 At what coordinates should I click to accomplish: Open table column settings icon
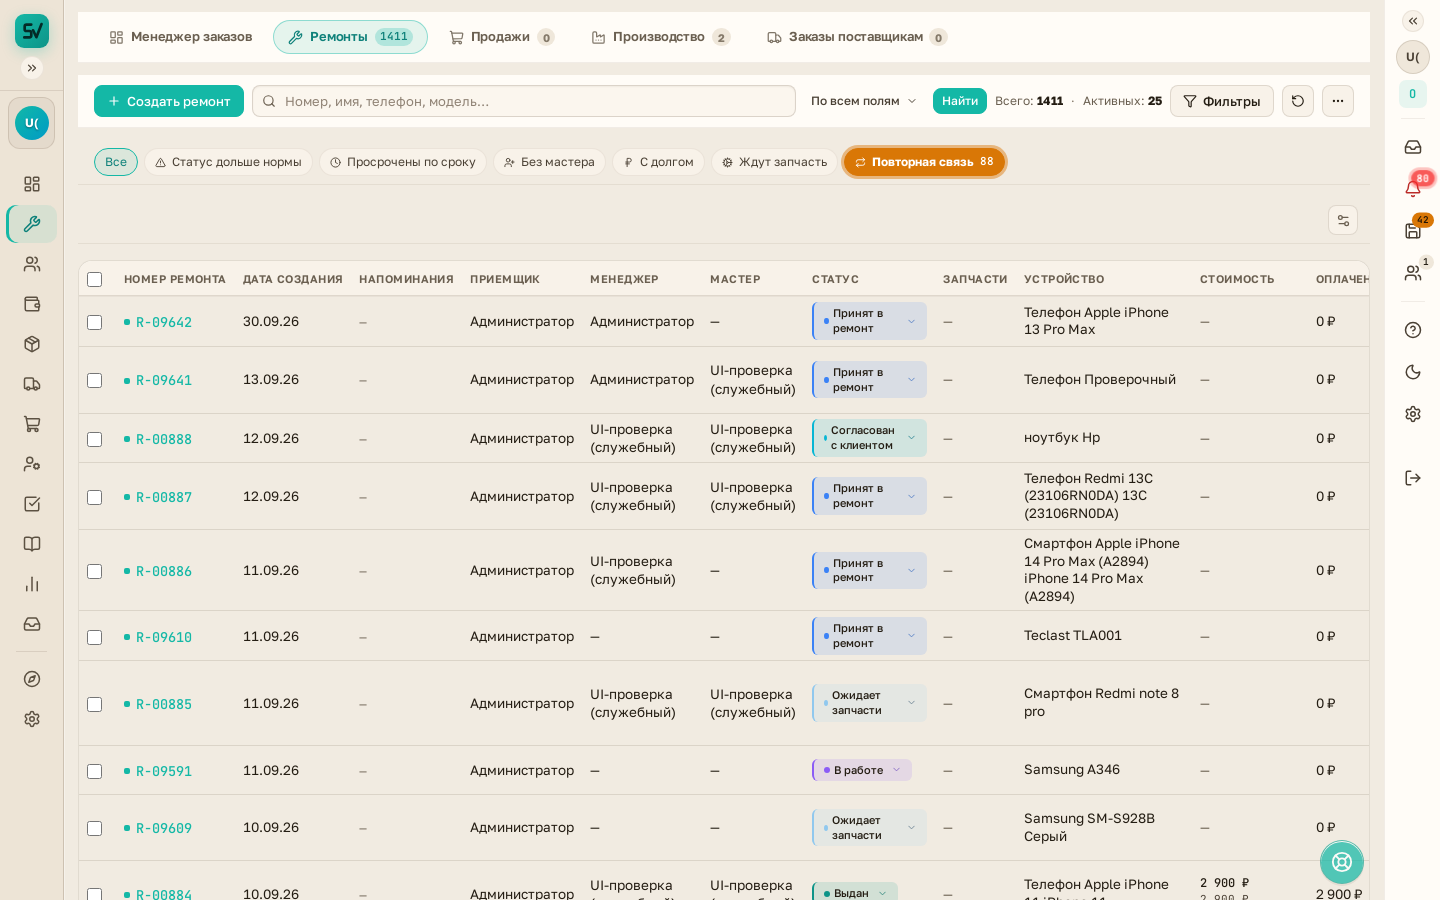click(x=1343, y=220)
